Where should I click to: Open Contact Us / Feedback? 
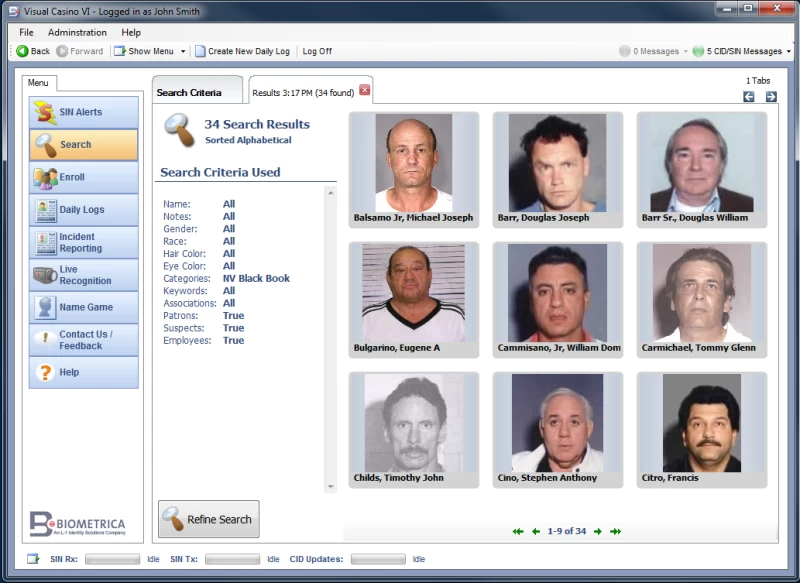coord(84,340)
